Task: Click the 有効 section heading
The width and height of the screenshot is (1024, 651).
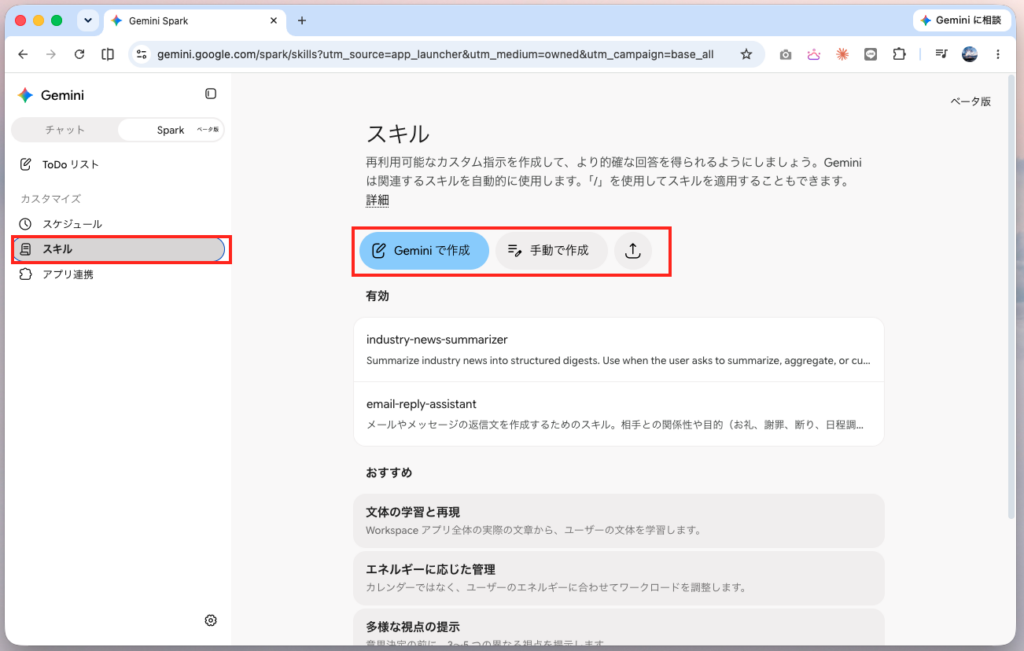Action: [x=377, y=296]
